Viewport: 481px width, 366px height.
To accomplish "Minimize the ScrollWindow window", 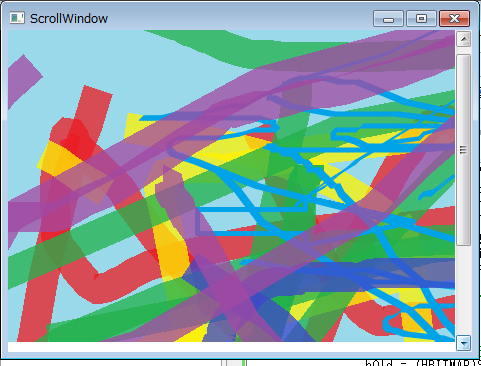I will pyautogui.click(x=388, y=18).
